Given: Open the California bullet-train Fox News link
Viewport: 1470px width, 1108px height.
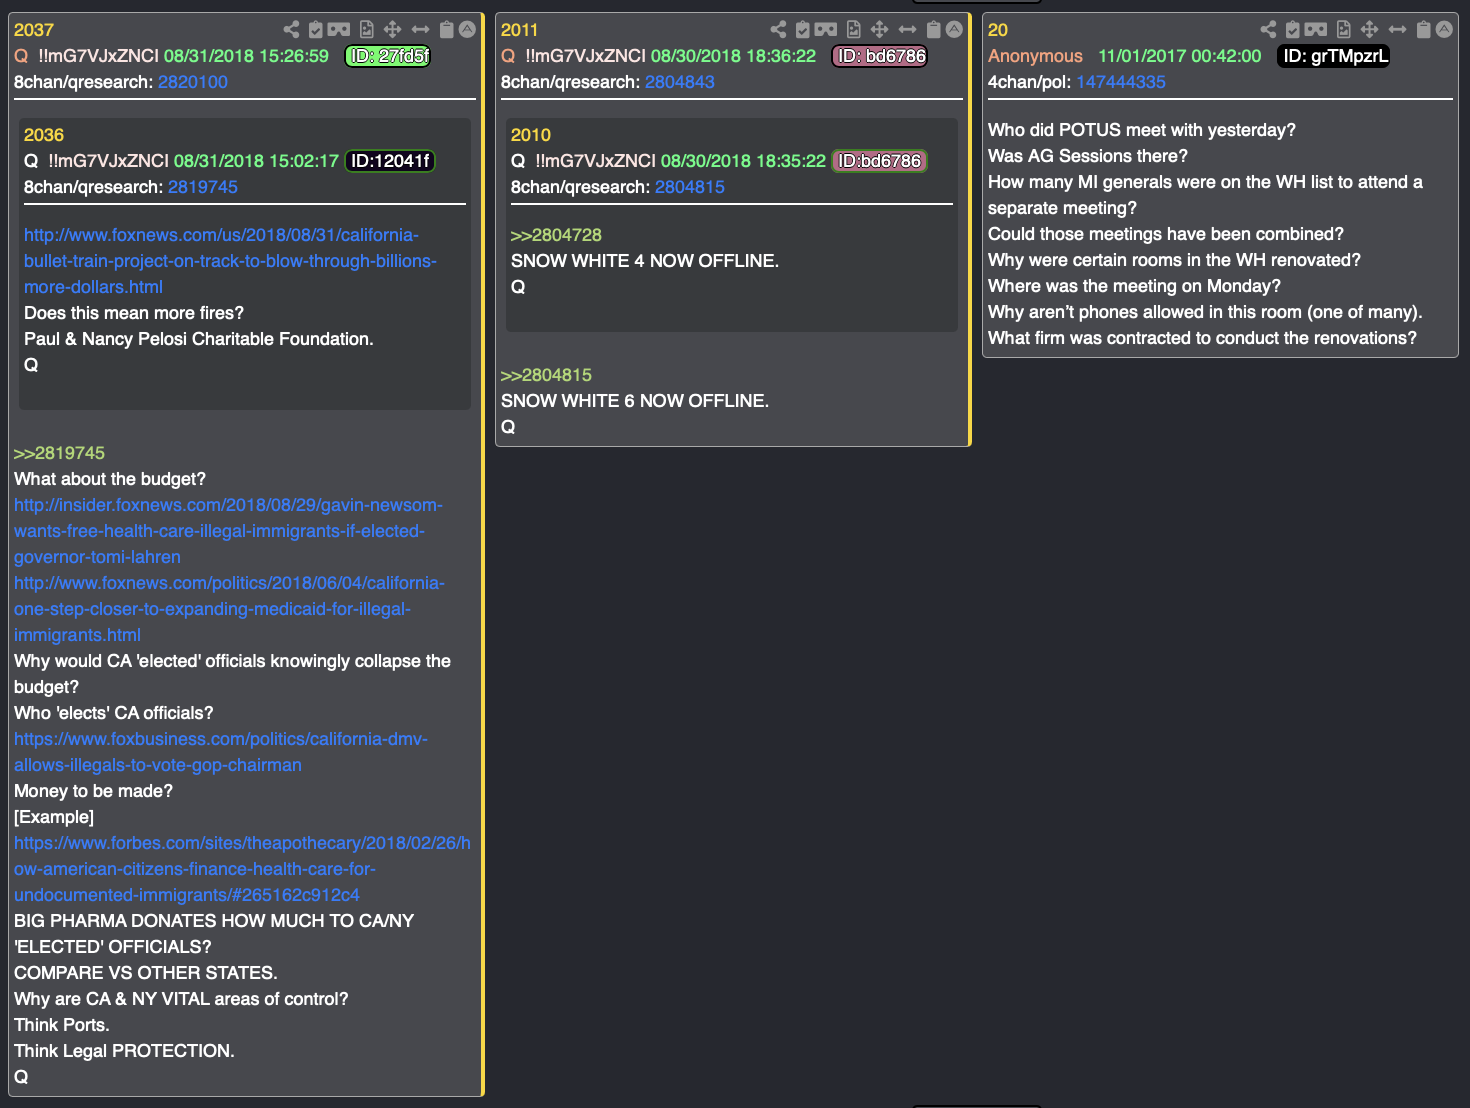Looking at the screenshot, I should pos(230,261).
